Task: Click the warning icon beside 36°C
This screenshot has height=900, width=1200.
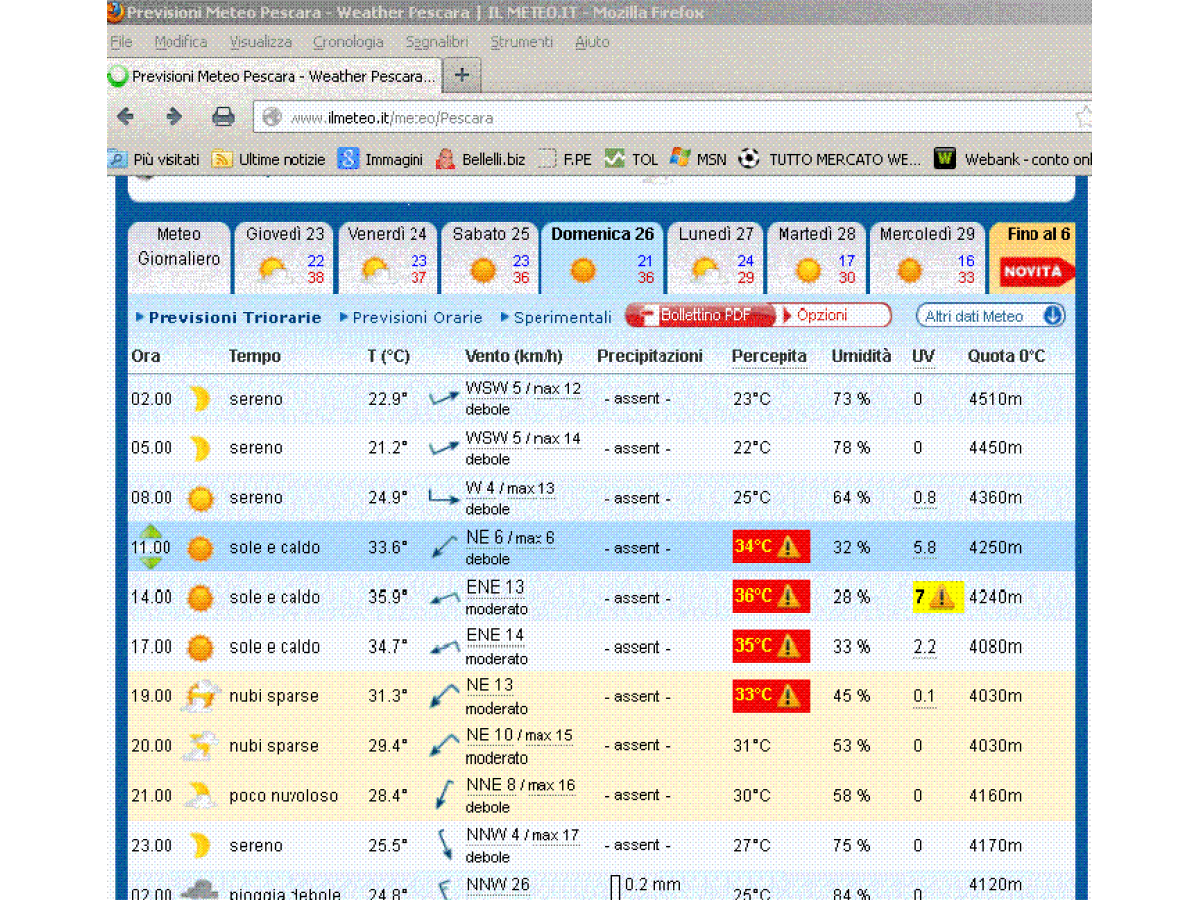Action: (x=789, y=597)
